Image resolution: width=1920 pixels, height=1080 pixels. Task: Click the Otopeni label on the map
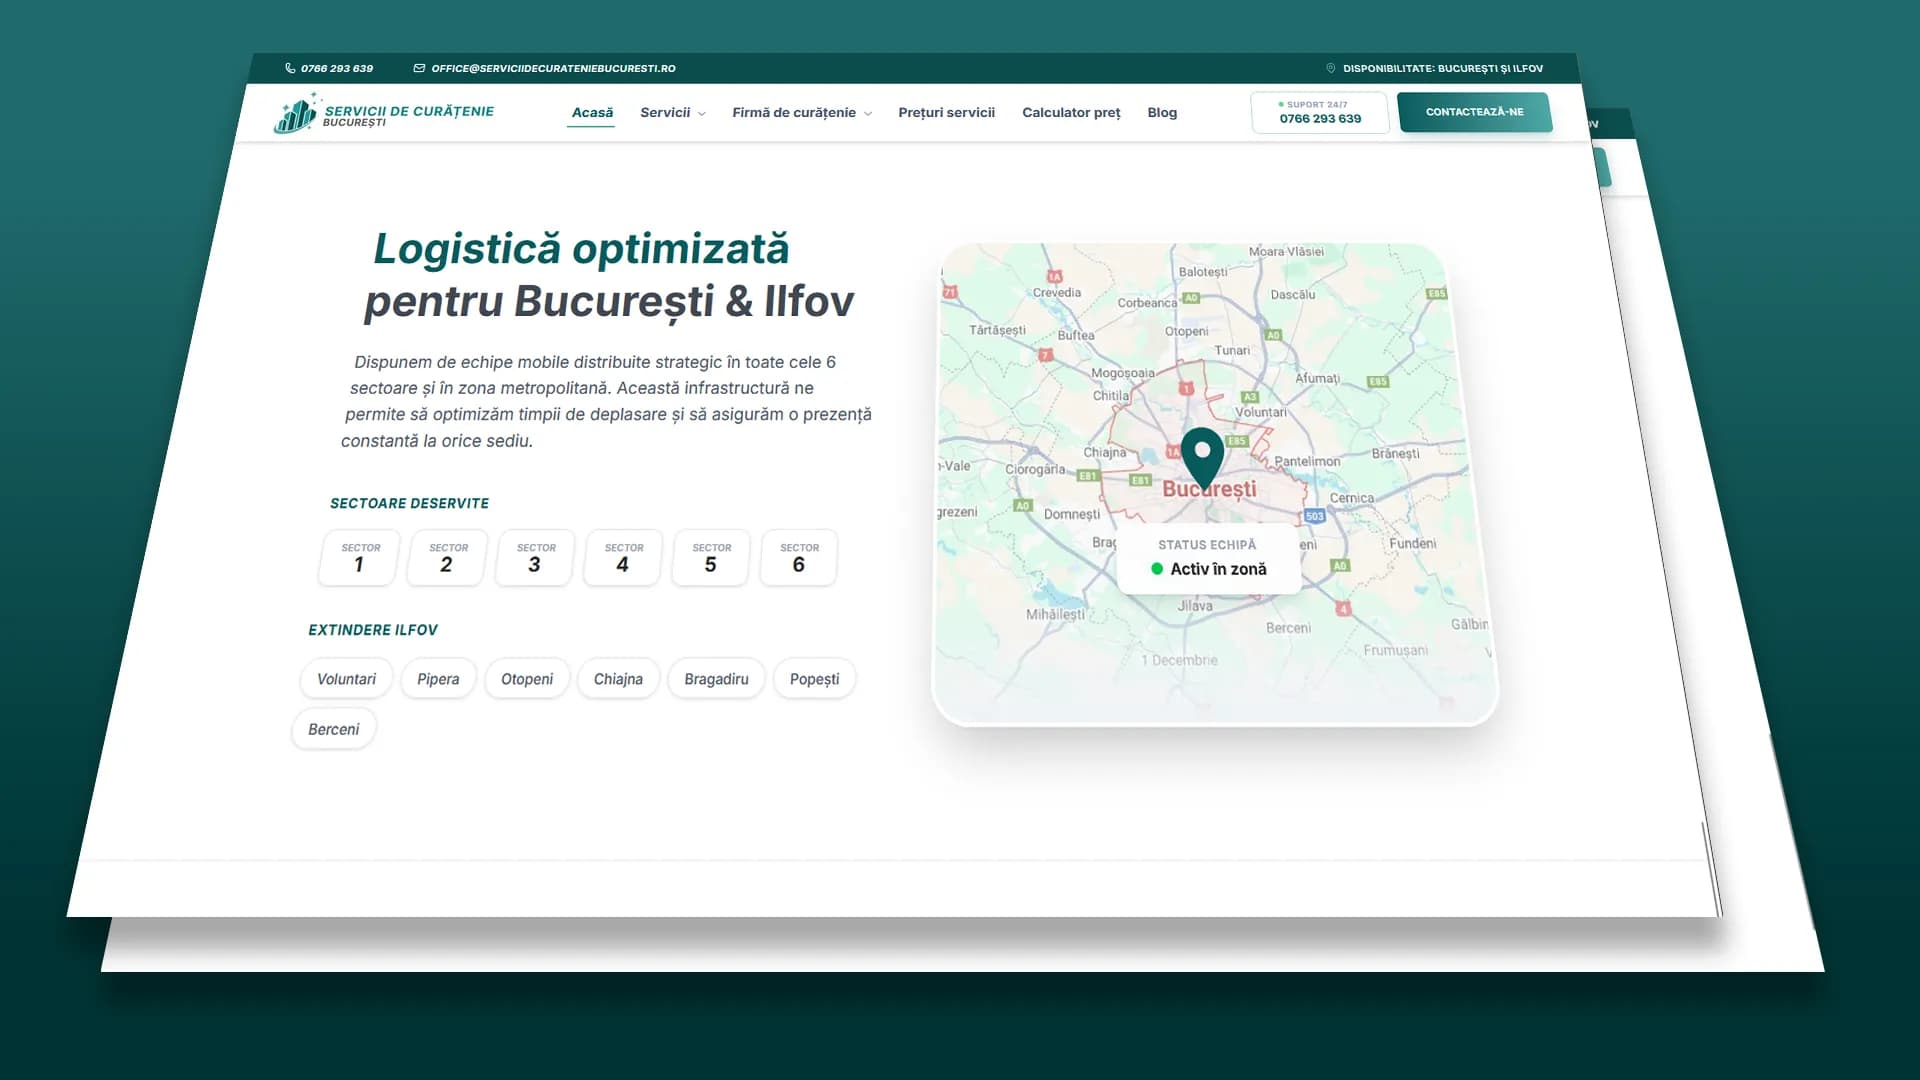coord(1186,331)
